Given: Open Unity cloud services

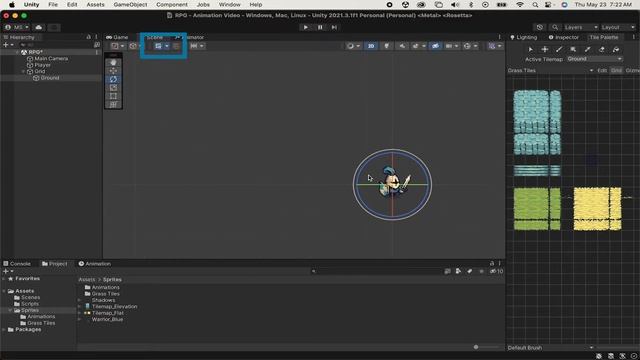Looking at the screenshot, I should pyautogui.click(x=39, y=27).
